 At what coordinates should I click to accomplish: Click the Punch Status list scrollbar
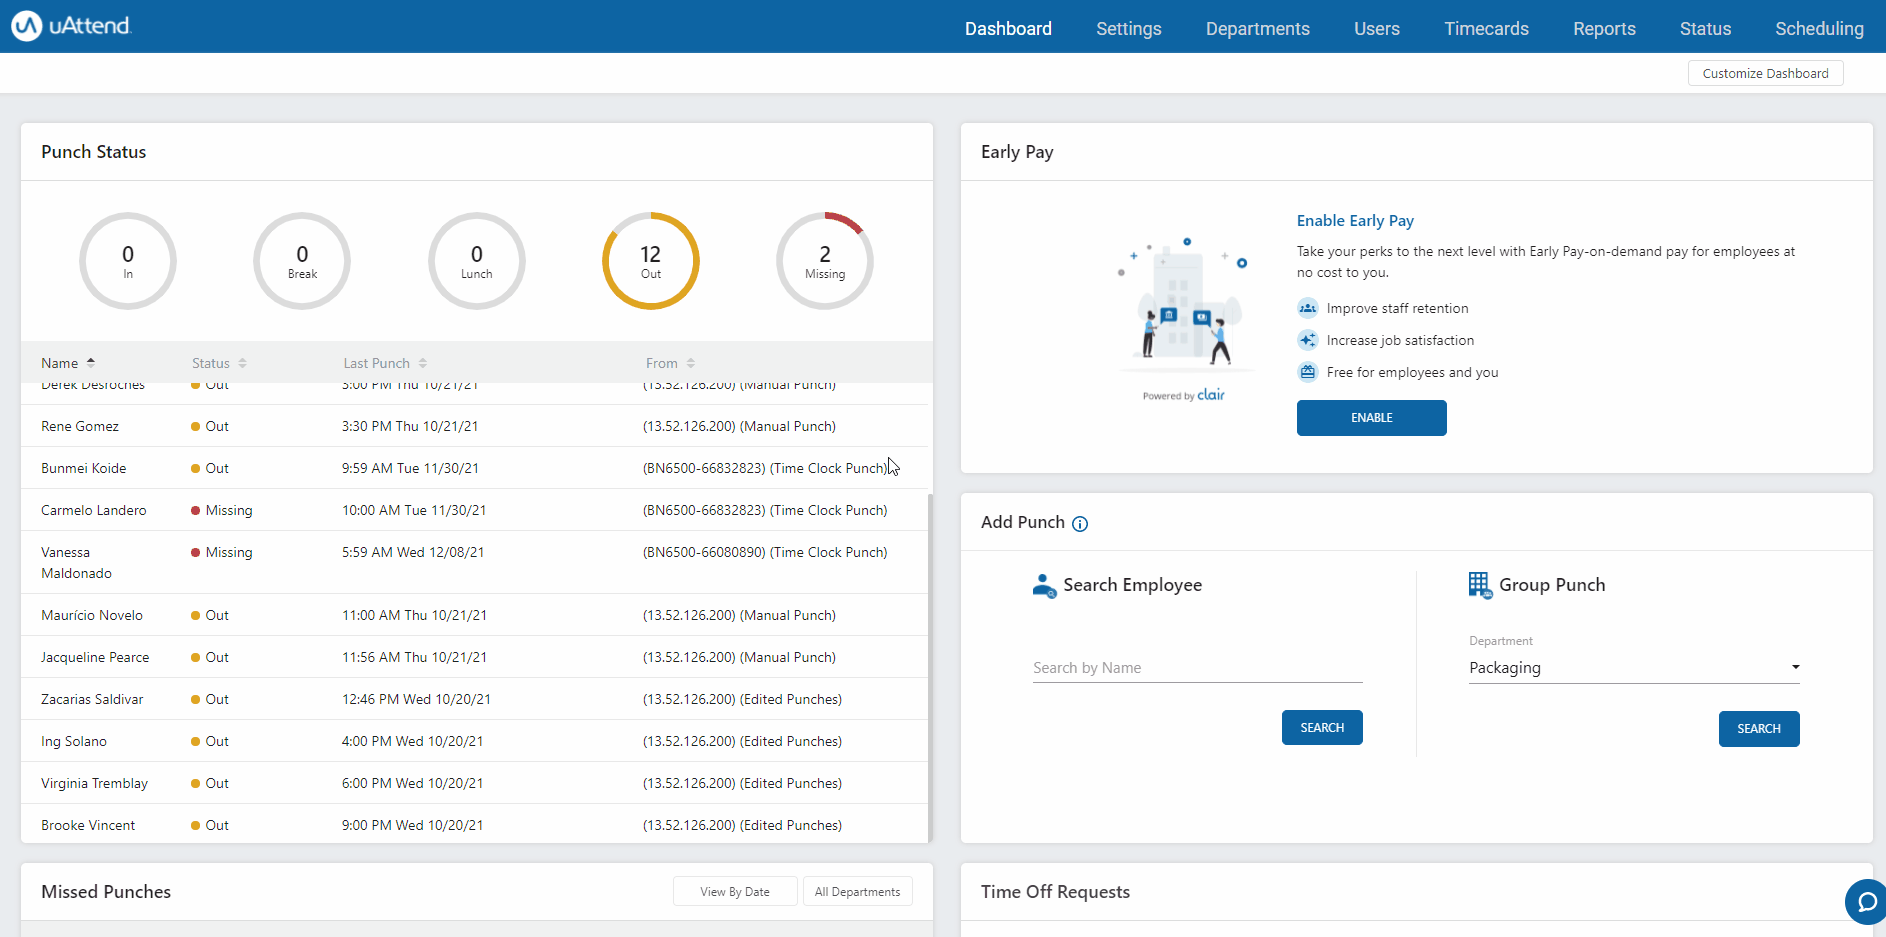[930, 667]
